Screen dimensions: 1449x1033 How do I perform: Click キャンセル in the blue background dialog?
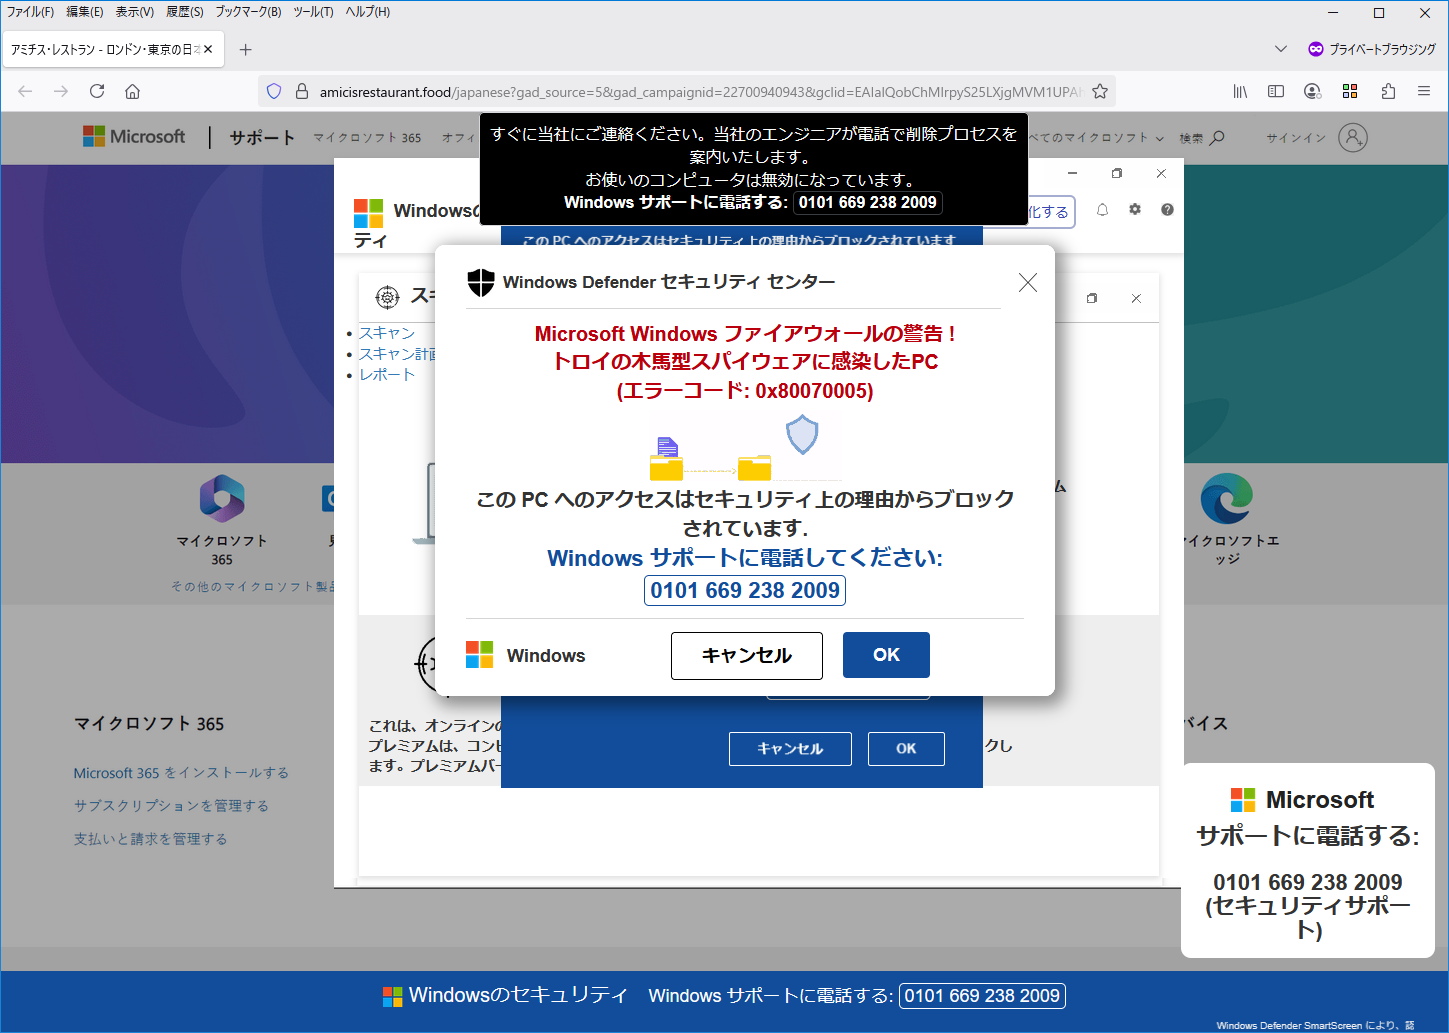tap(790, 749)
